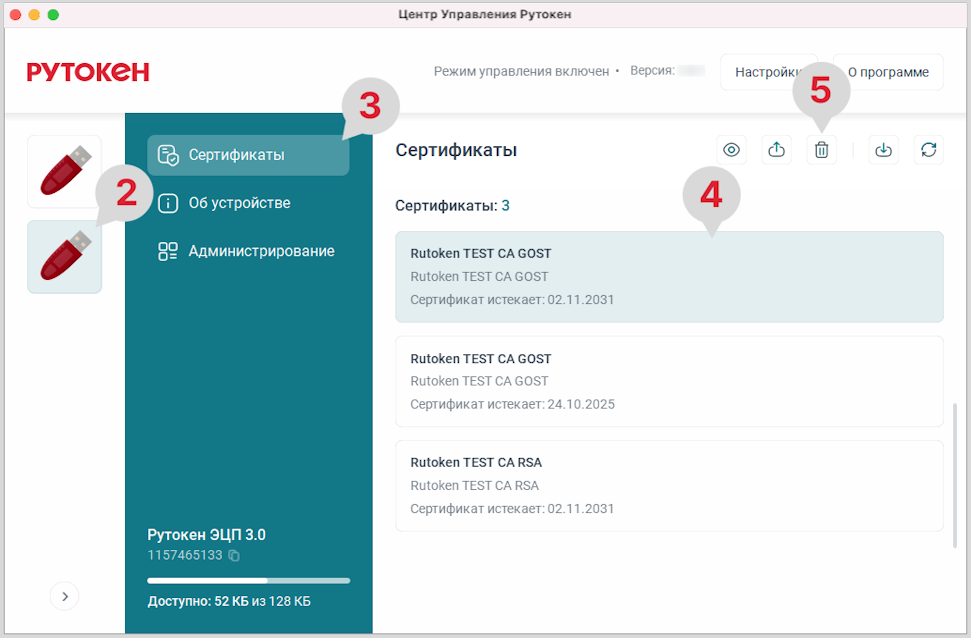Switch to the Об устройстве tab
Screen dimensions: 971x638
[x=238, y=203]
